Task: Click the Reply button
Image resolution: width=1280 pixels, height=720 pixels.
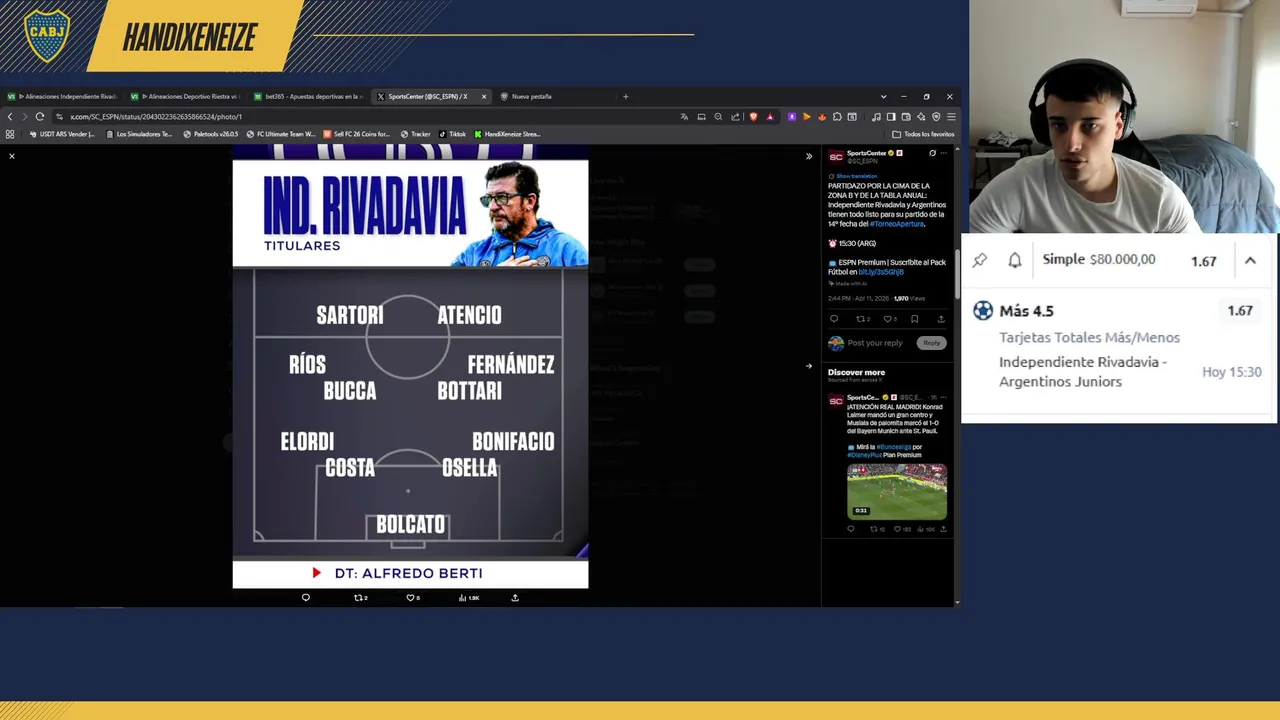Action: [x=932, y=343]
